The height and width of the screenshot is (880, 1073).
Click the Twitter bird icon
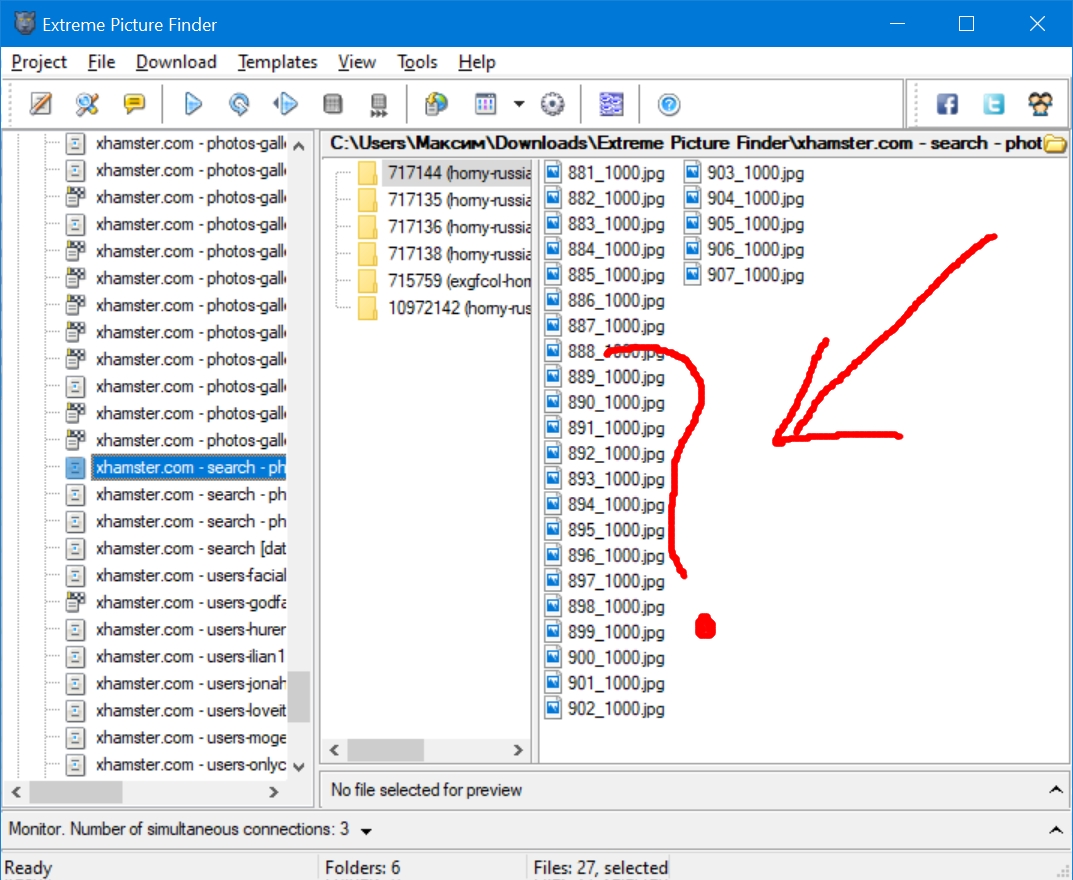click(x=994, y=104)
